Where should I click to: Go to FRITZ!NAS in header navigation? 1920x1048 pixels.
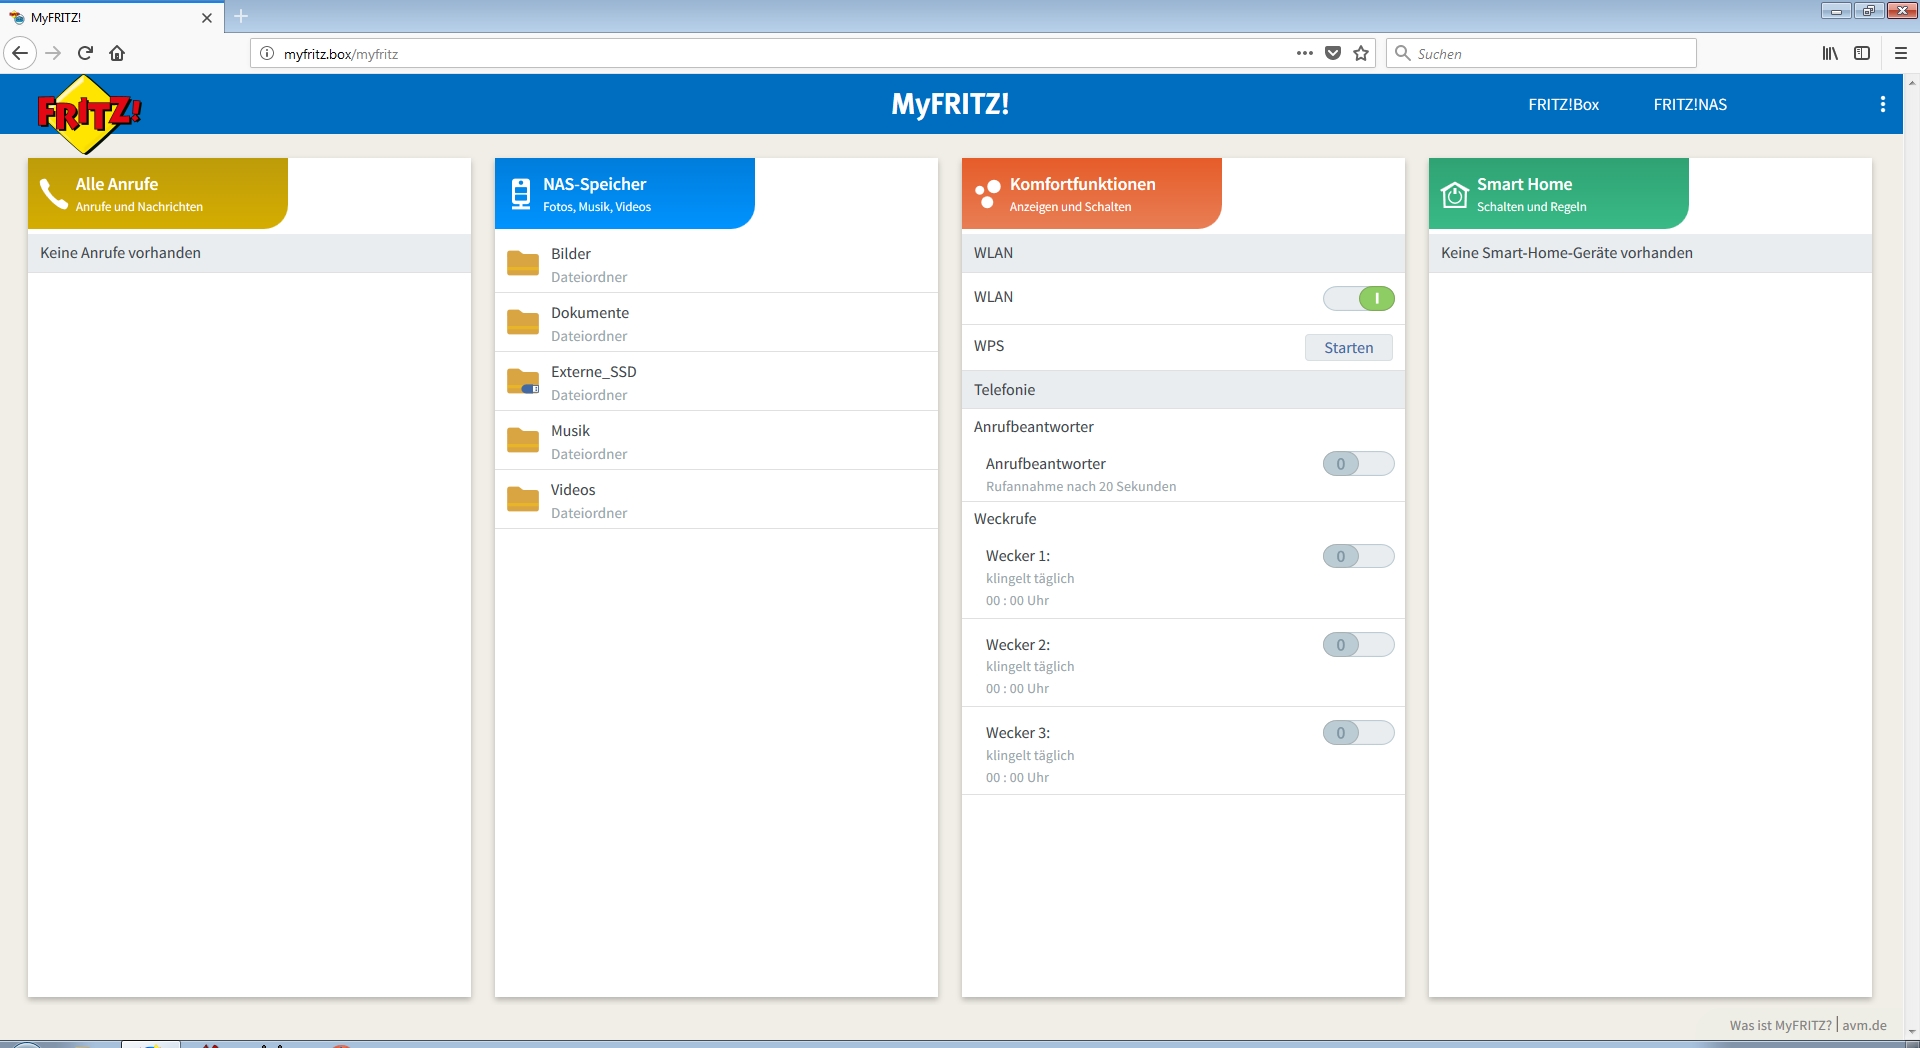click(x=1689, y=105)
